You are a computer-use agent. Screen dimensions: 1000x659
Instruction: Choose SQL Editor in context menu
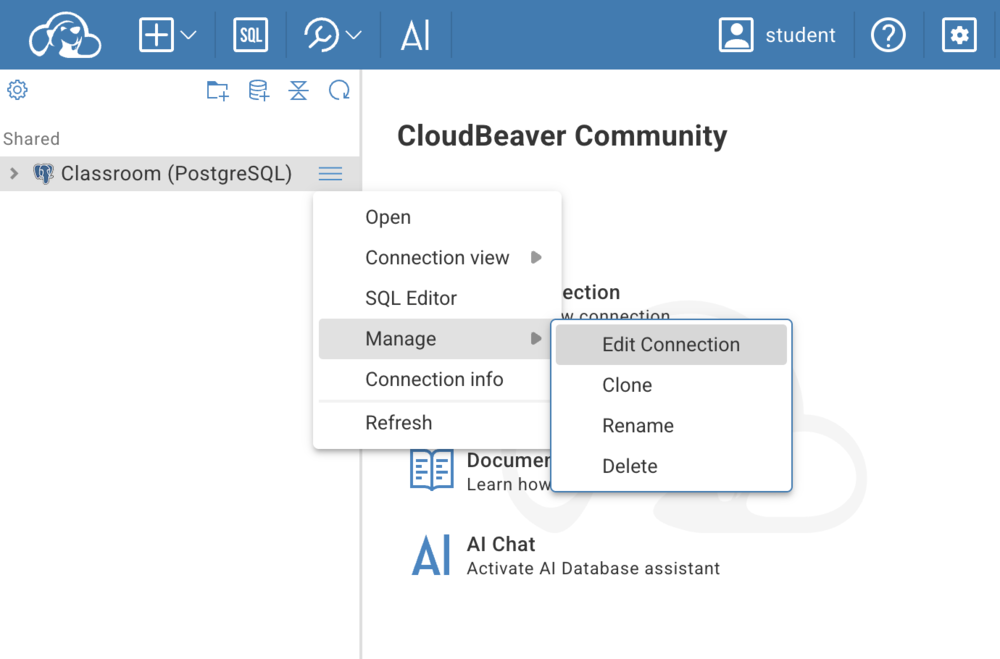pyautogui.click(x=438, y=298)
